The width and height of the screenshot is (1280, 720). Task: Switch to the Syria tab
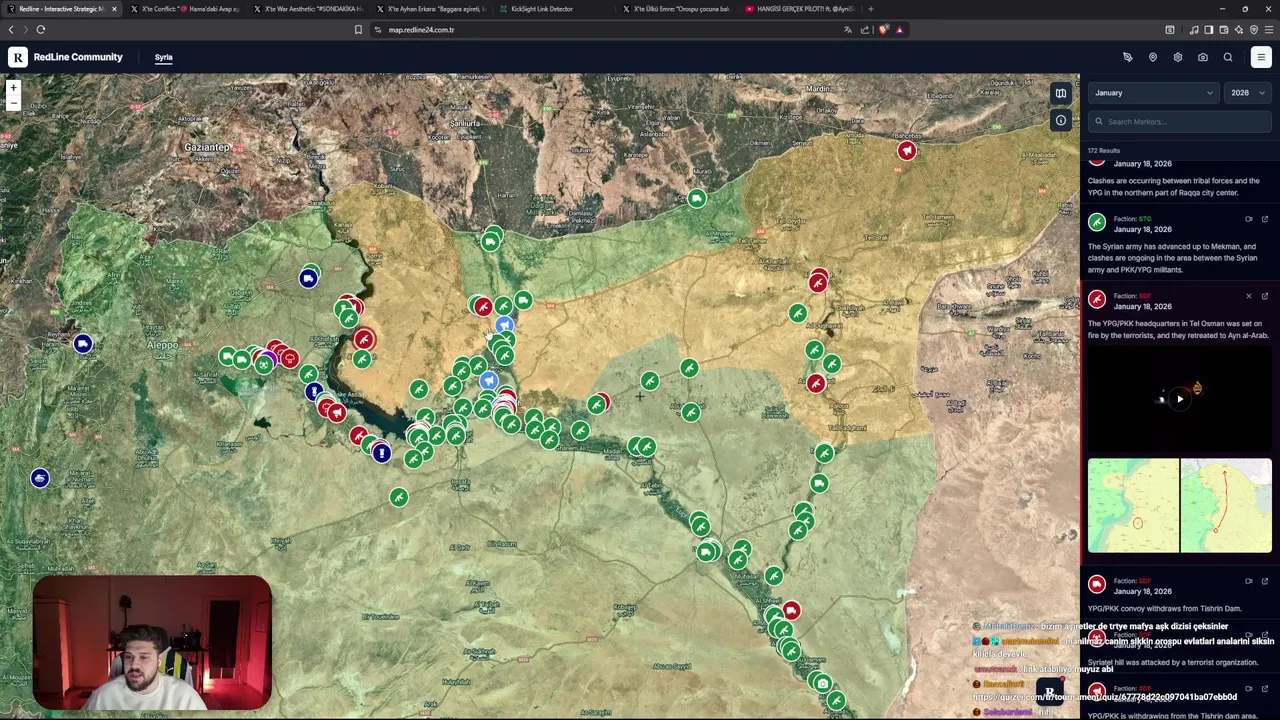[x=163, y=57]
